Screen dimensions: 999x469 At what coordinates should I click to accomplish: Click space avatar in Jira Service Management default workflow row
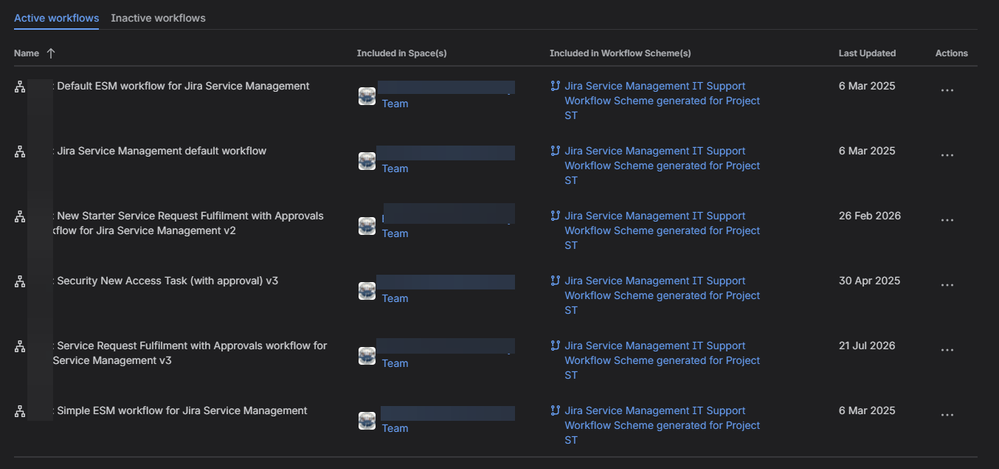(x=367, y=161)
